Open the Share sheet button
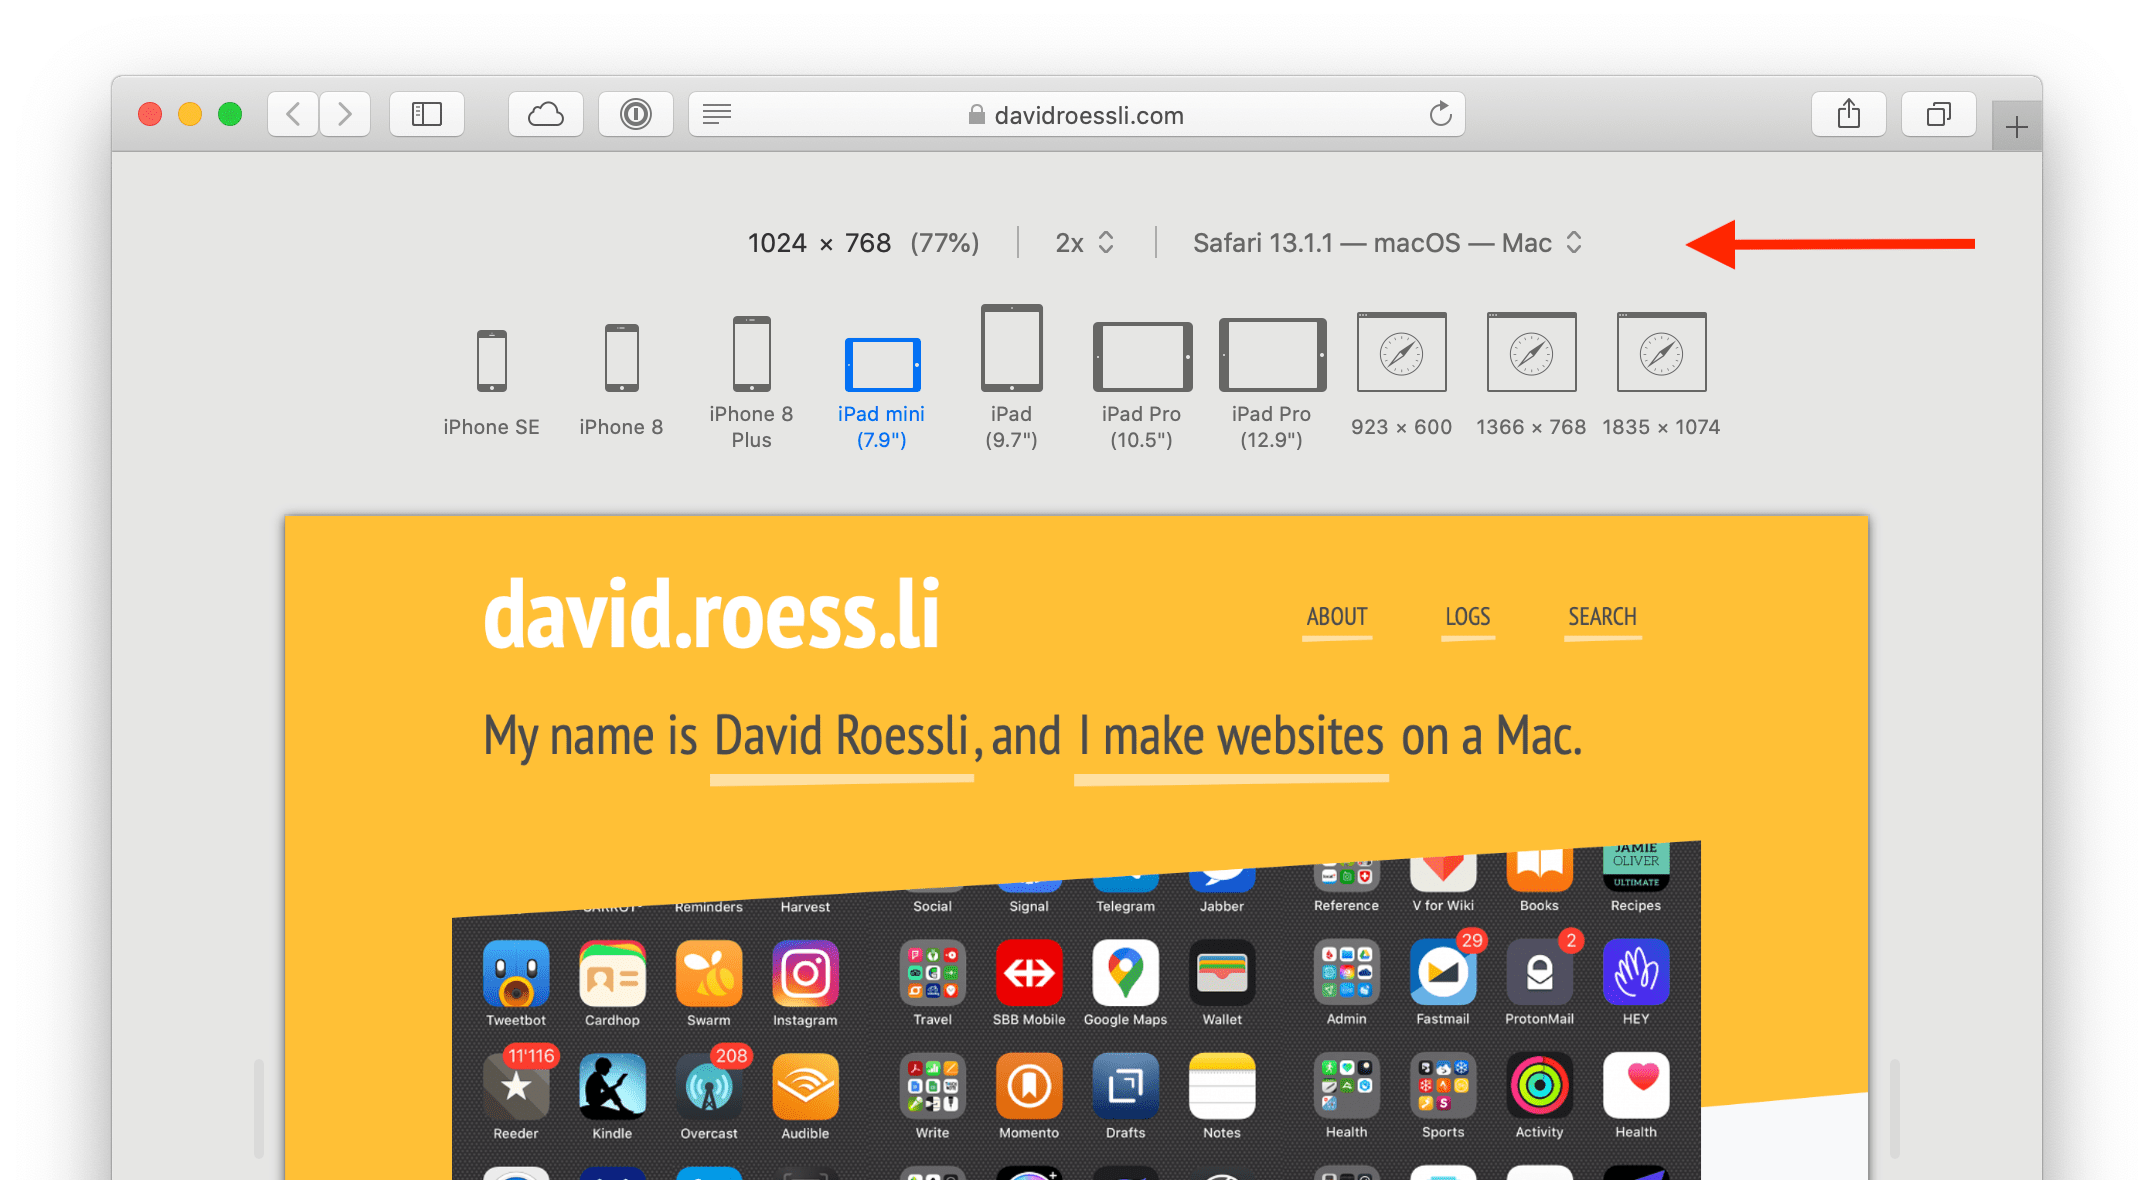 tap(1849, 114)
